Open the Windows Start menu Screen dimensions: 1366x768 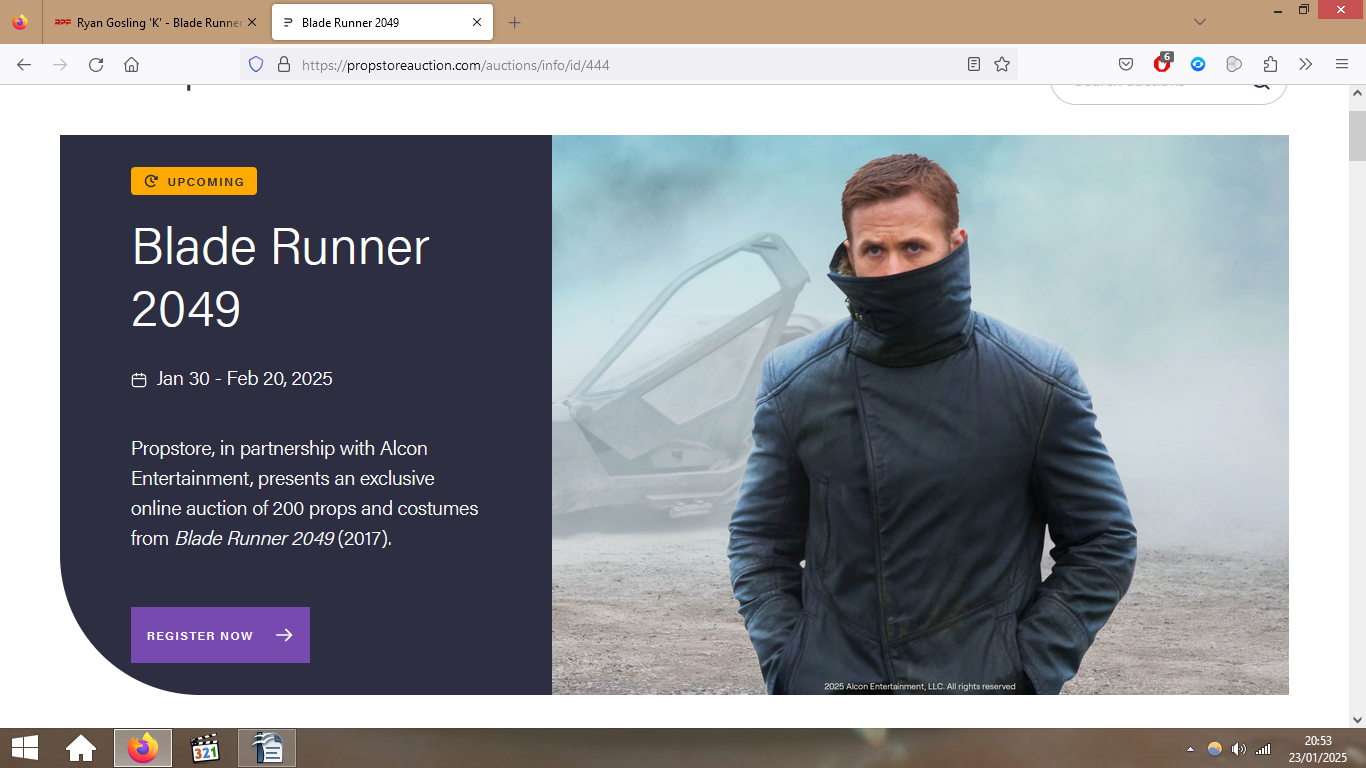tap(24, 748)
